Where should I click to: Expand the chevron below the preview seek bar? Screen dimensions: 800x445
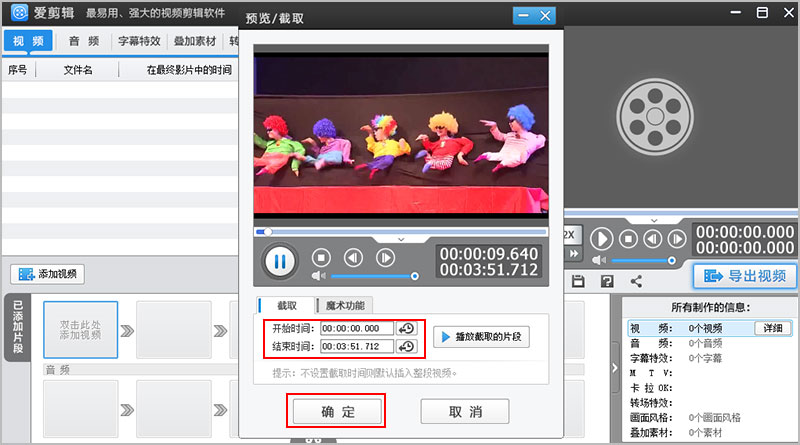coord(401,240)
